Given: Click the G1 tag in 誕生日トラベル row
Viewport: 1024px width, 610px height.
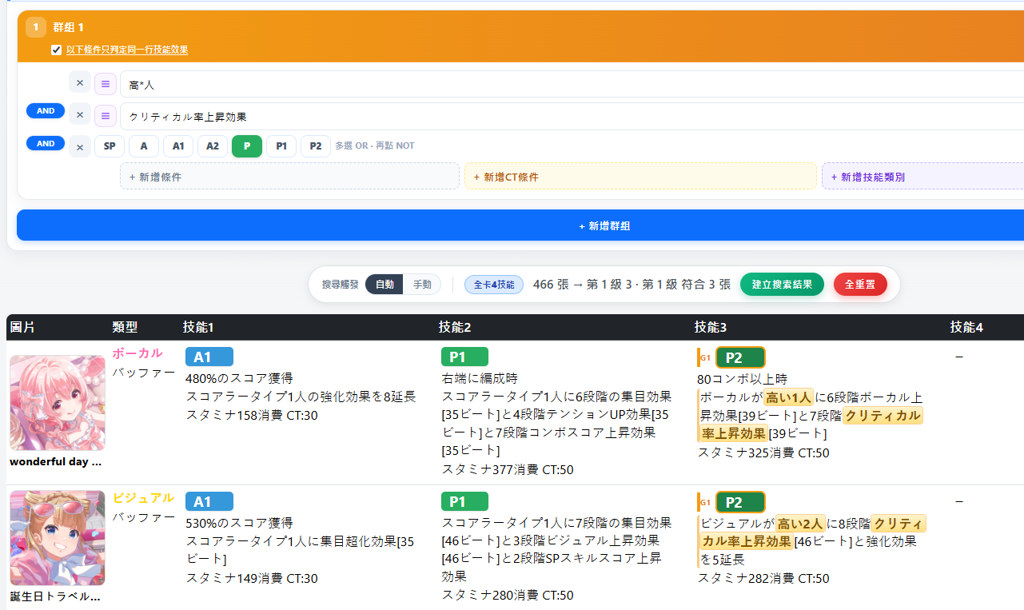Looking at the screenshot, I should click(705, 502).
